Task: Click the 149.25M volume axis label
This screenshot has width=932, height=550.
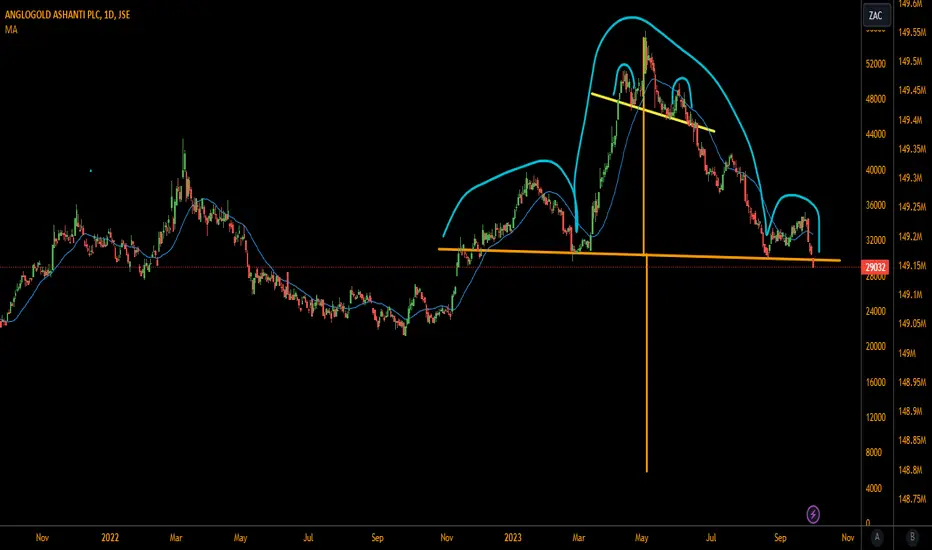Action: click(x=912, y=207)
